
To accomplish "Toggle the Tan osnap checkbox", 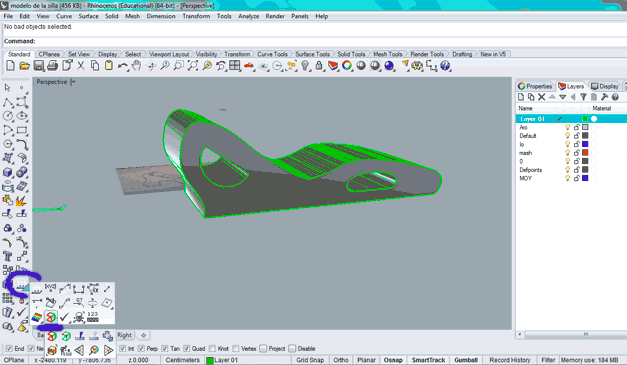I will click(164, 349).
